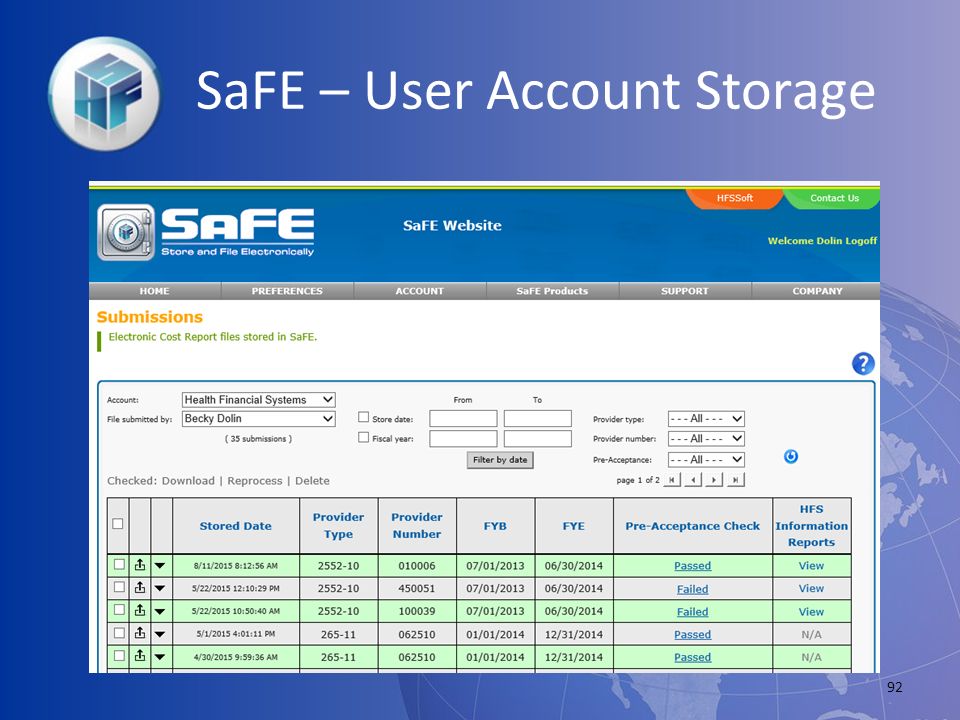Image resolution: width=960 pixels, height=720 pixels.
Task: Open the Account dropdown Health Financial Systems
Action: (x=258, y=400)
